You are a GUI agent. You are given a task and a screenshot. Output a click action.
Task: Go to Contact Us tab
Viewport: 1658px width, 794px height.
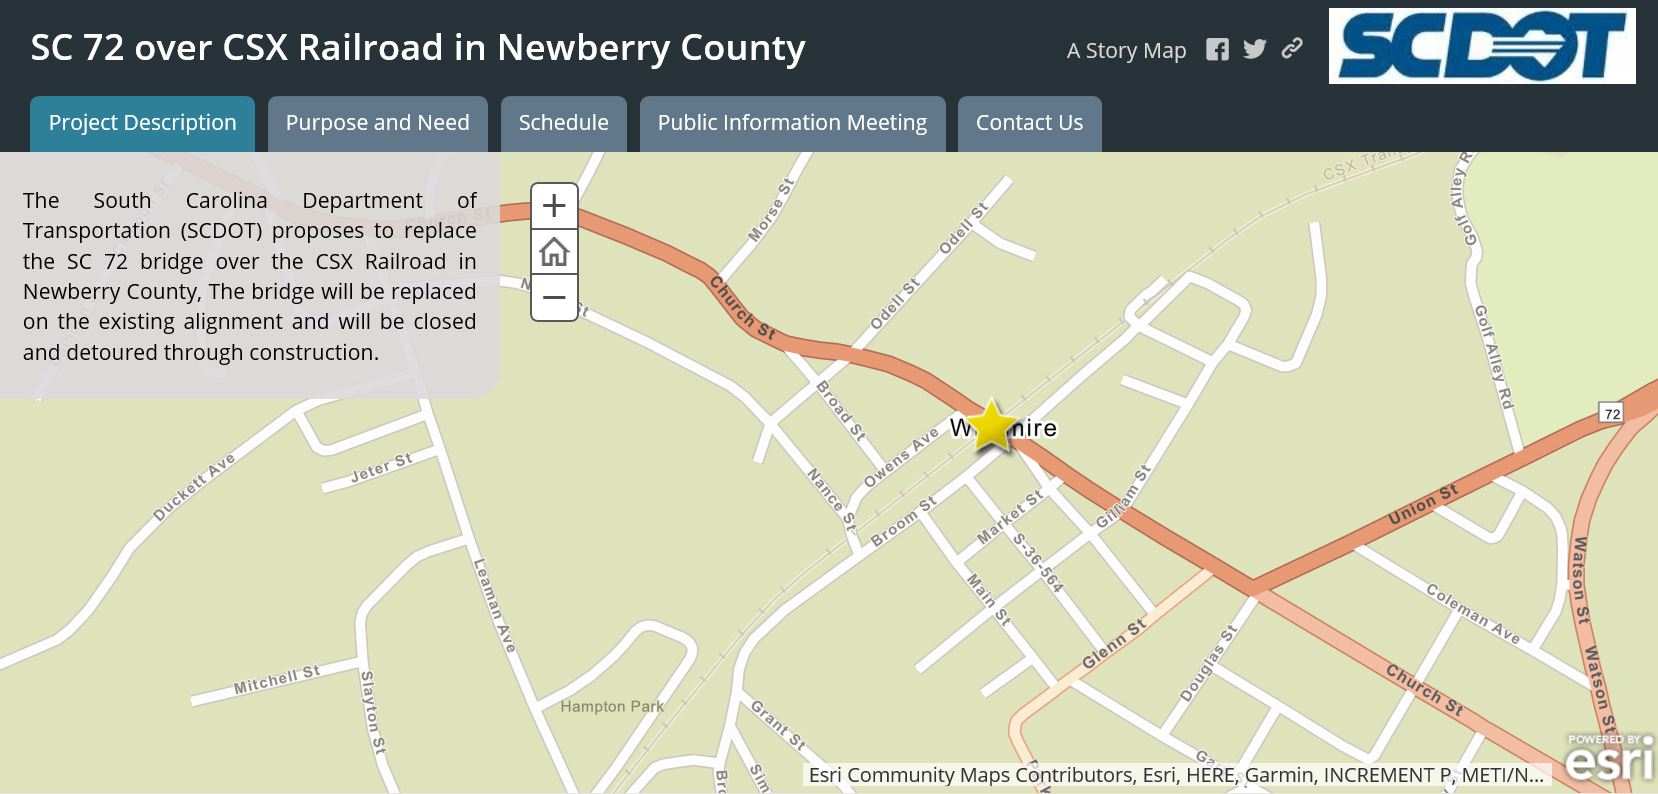tap(1029, 123)
